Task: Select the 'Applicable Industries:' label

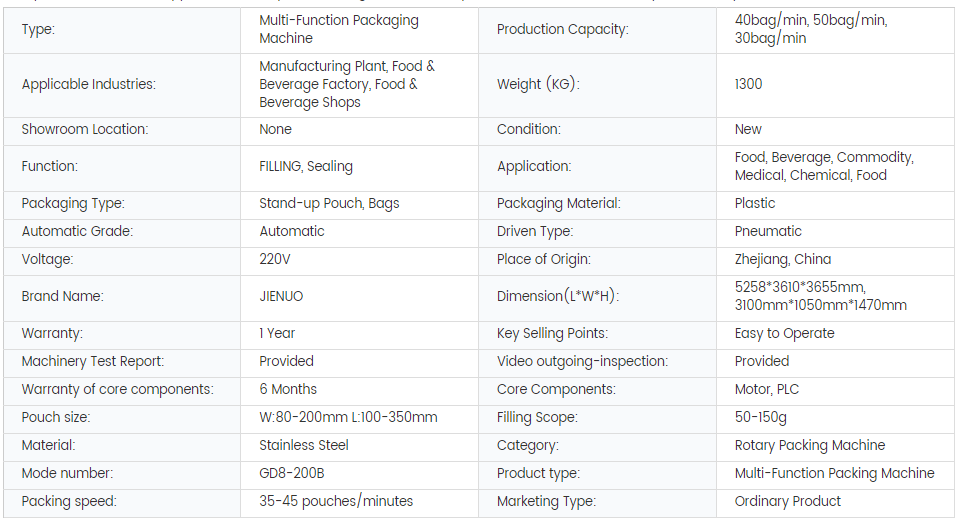Action: click(x=89, y=84)
